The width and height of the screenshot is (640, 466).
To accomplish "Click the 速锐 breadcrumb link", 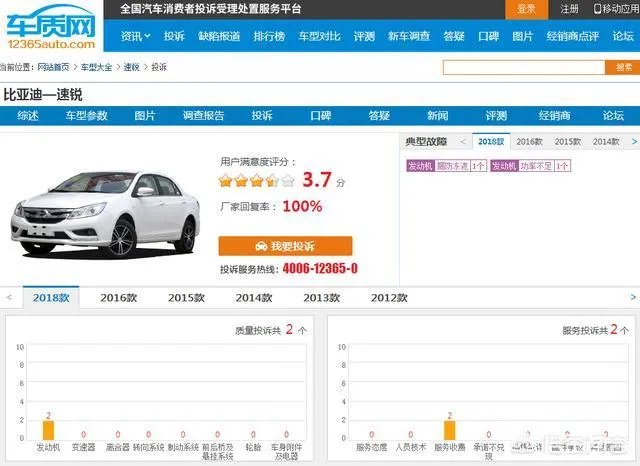I will point(131,67).
